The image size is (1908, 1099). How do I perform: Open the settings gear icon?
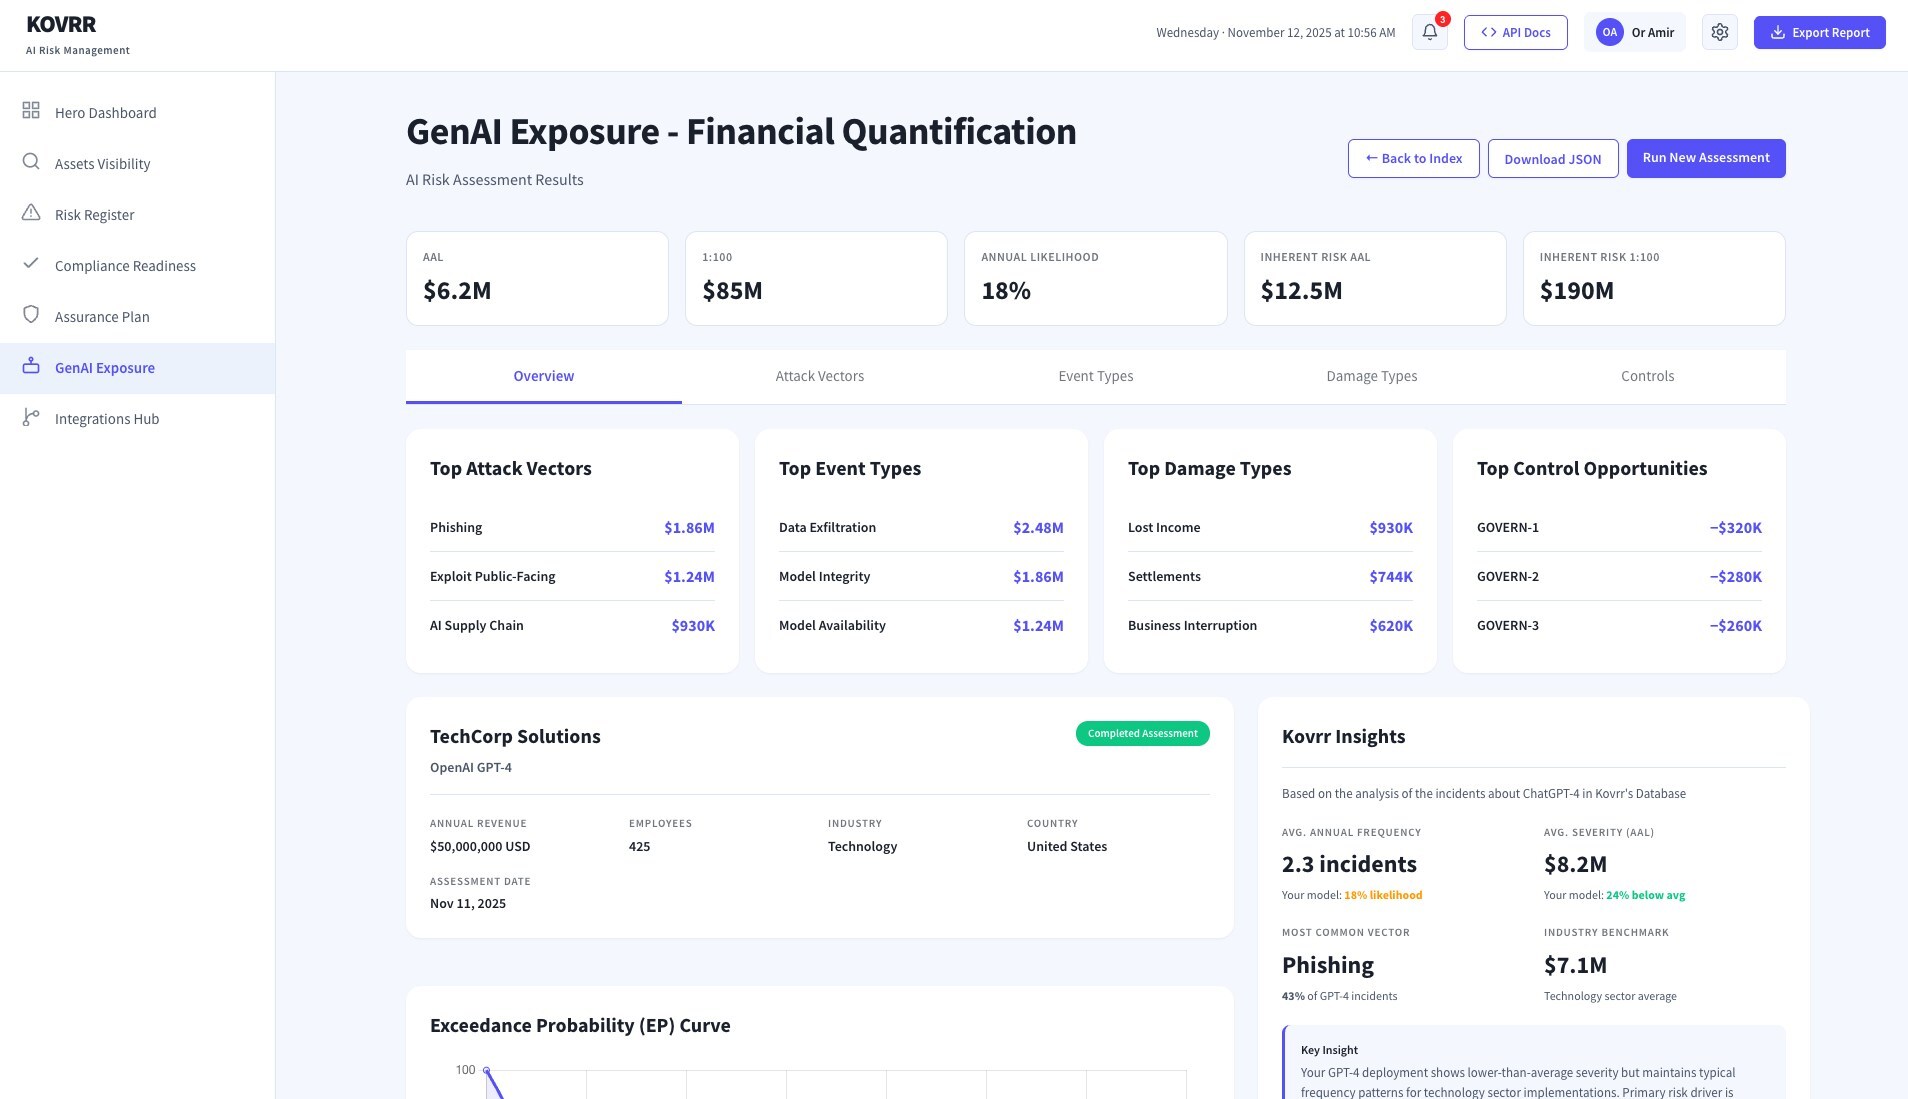(x=1719, y=32)
